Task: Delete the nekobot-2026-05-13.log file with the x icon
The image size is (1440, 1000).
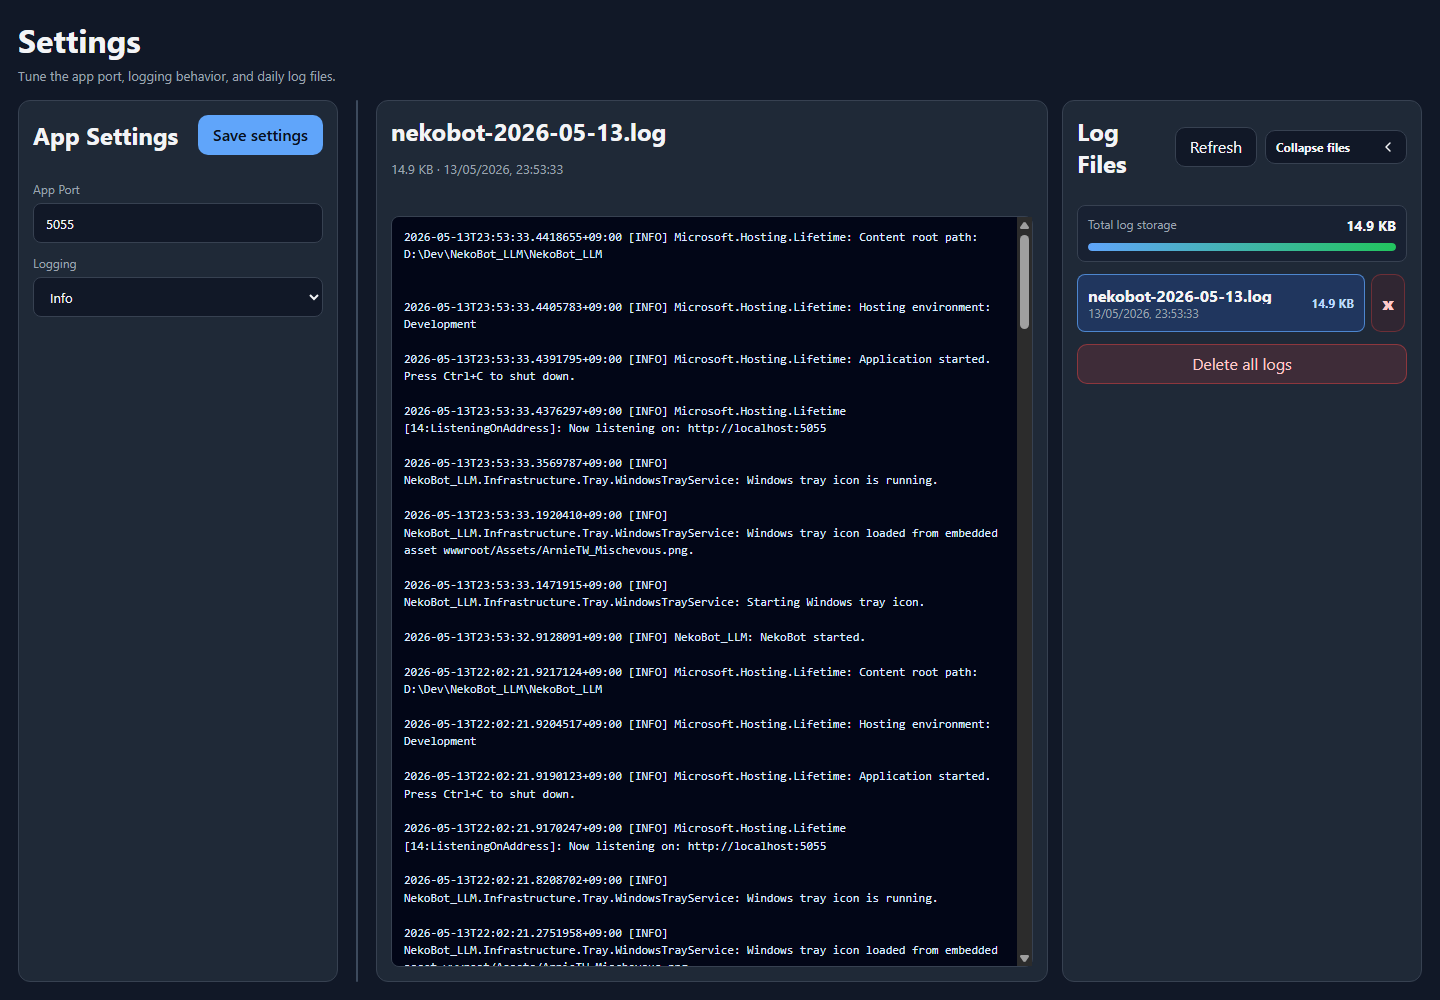Action: point(1388,304)
